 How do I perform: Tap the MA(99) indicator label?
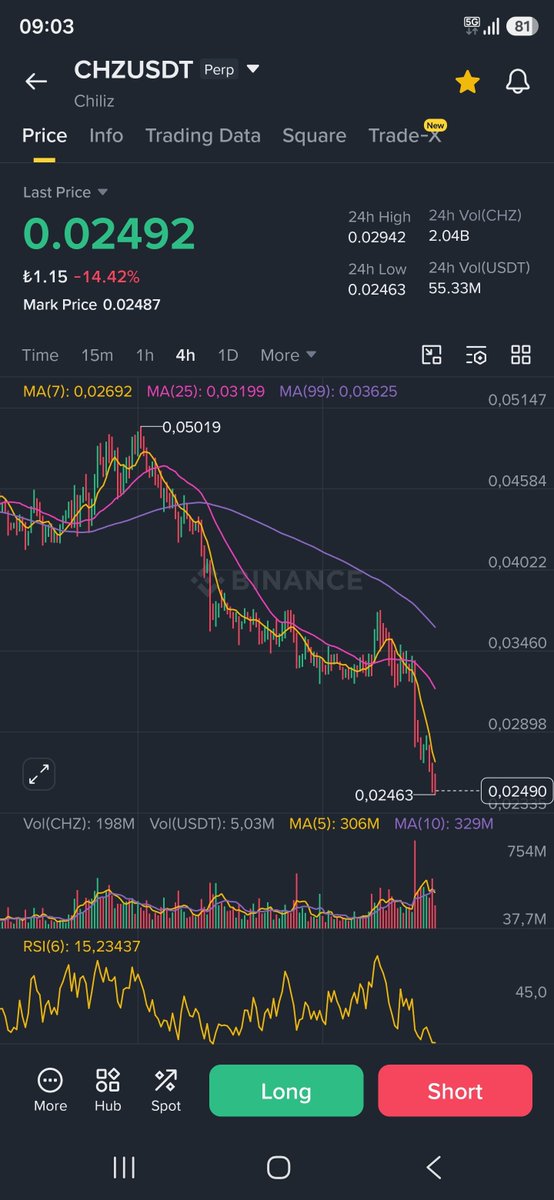[x=338, y=392]
